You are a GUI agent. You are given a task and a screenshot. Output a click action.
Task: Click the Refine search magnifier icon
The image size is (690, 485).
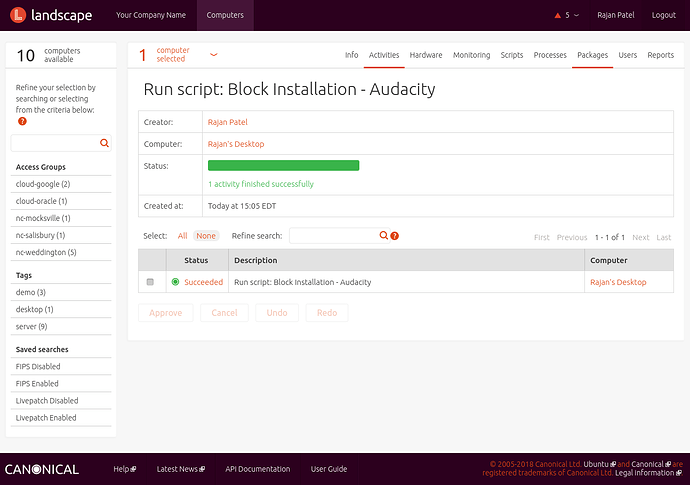click(x=384, y=235)
